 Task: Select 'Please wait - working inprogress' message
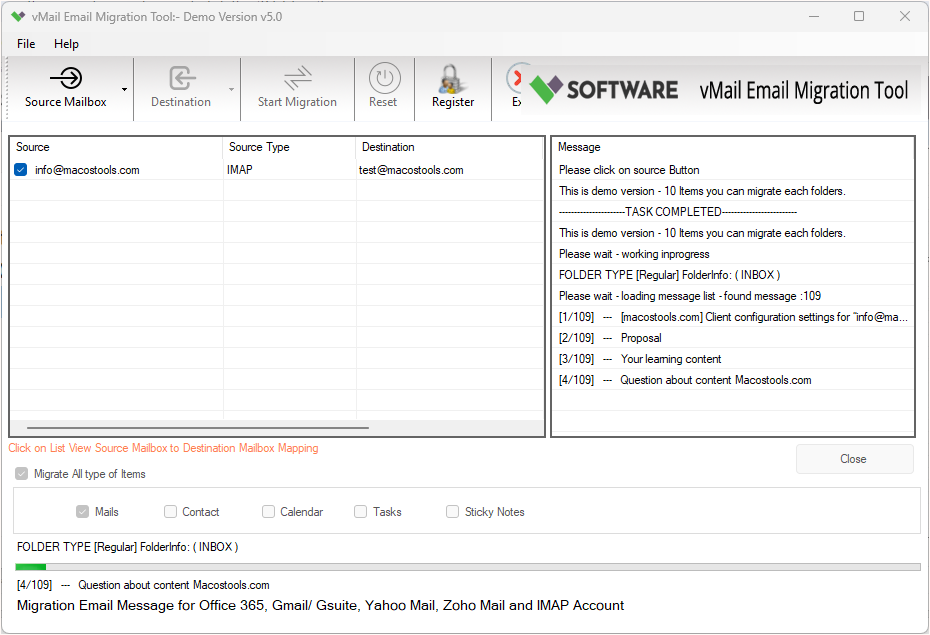tap(734, 254)
